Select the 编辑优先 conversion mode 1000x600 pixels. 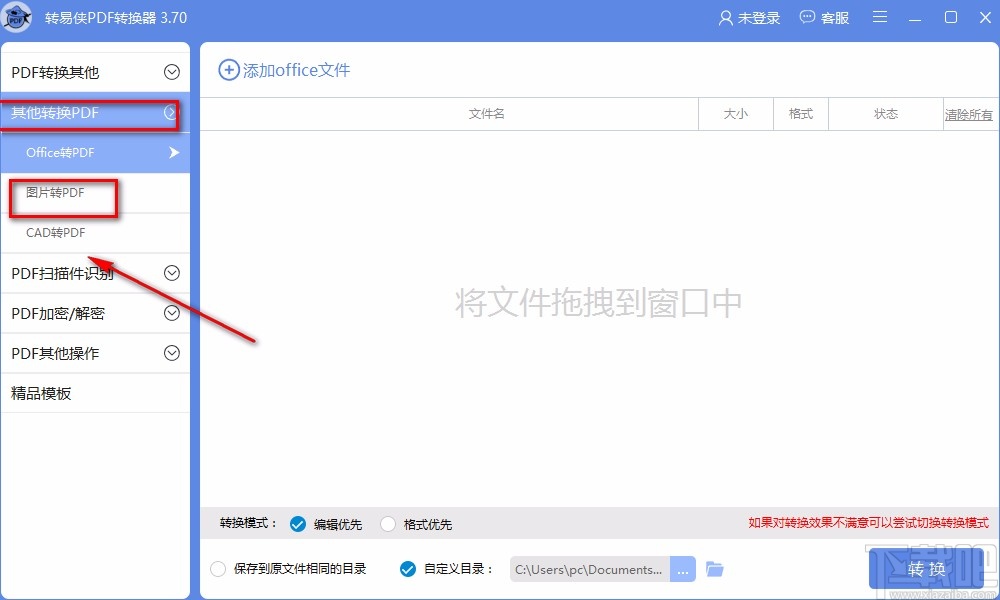tap(298, 523)
